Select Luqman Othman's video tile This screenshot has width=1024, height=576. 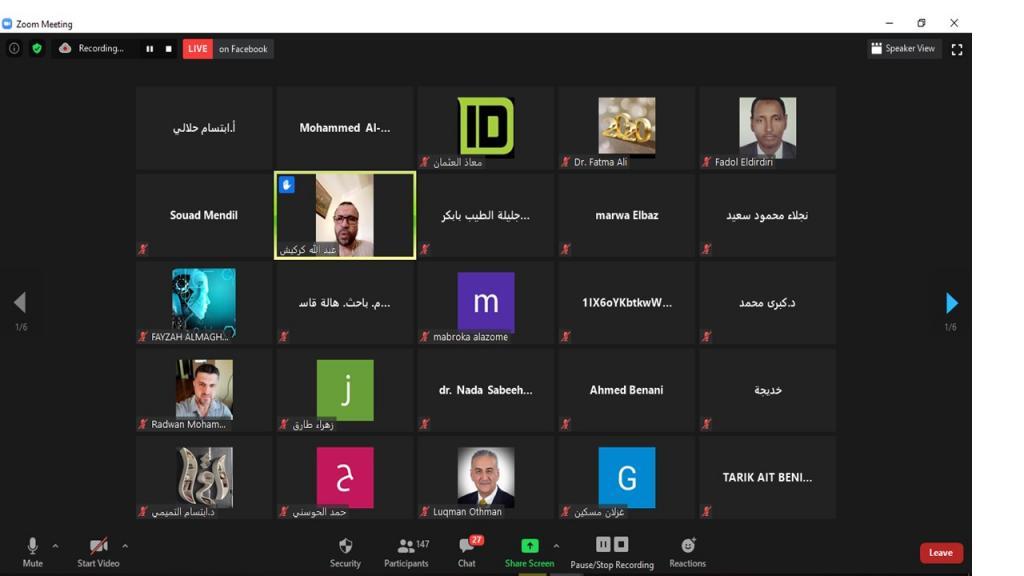coord(486,478)
